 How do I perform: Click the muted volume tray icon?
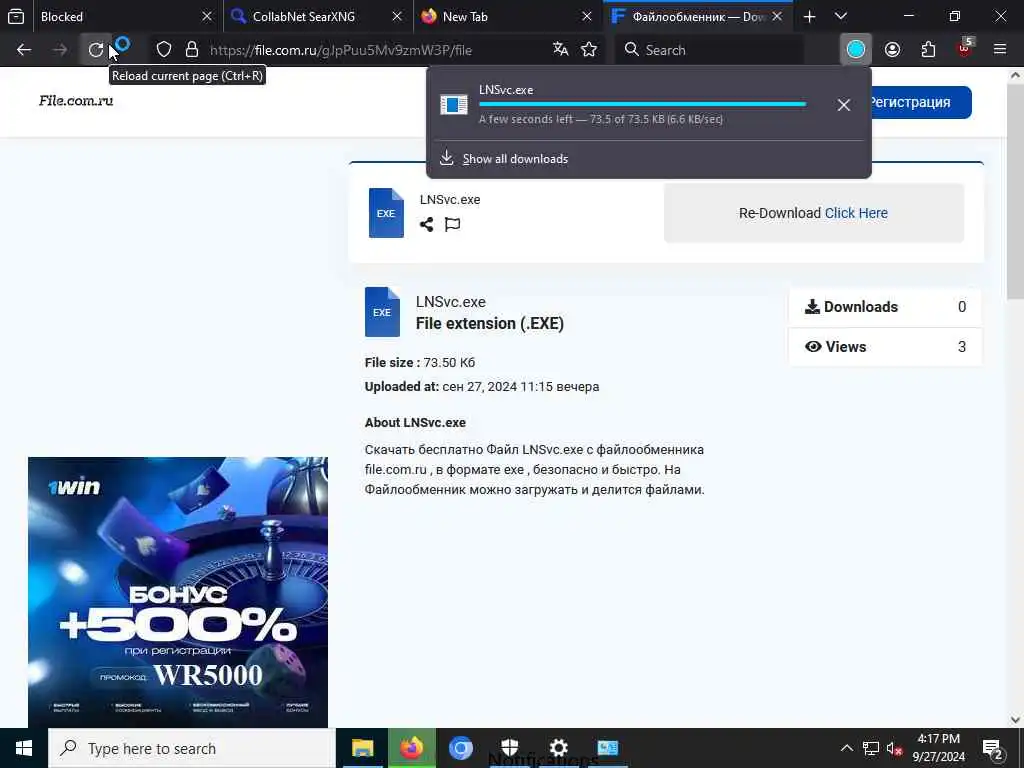(894, 749)
